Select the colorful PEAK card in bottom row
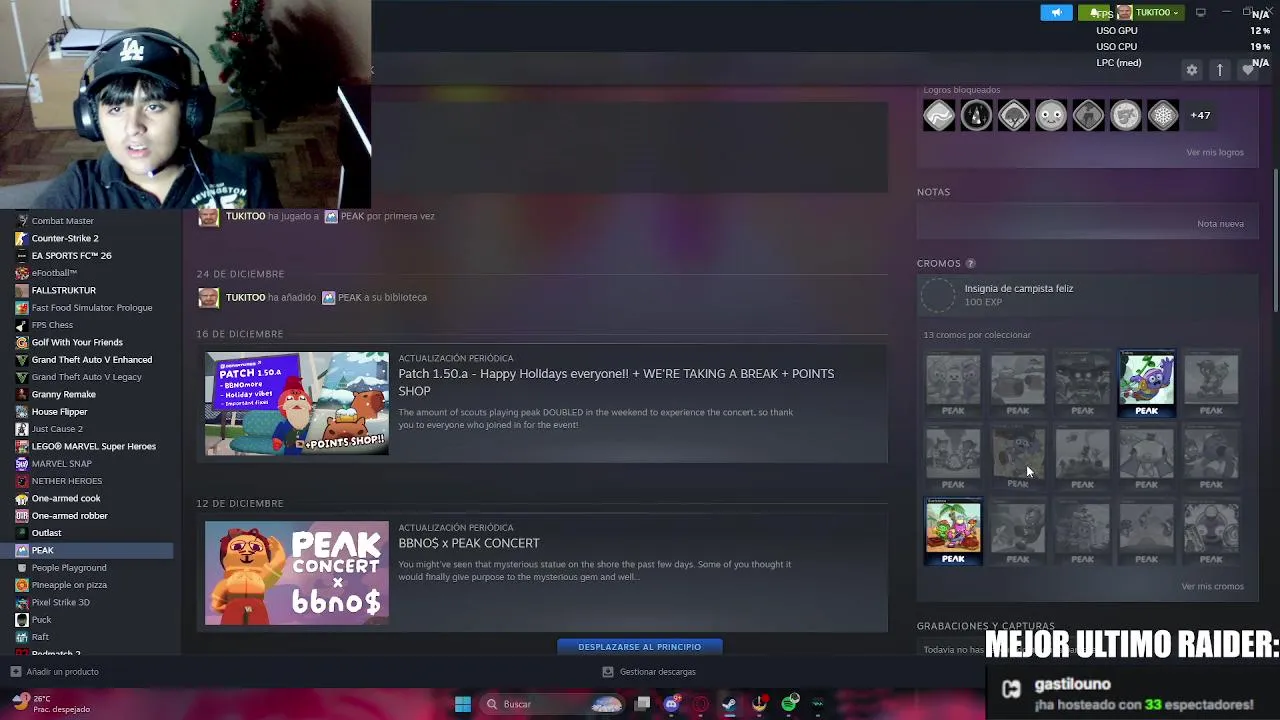The height and width of the screenshot is (720, 1280). point(953,531)
